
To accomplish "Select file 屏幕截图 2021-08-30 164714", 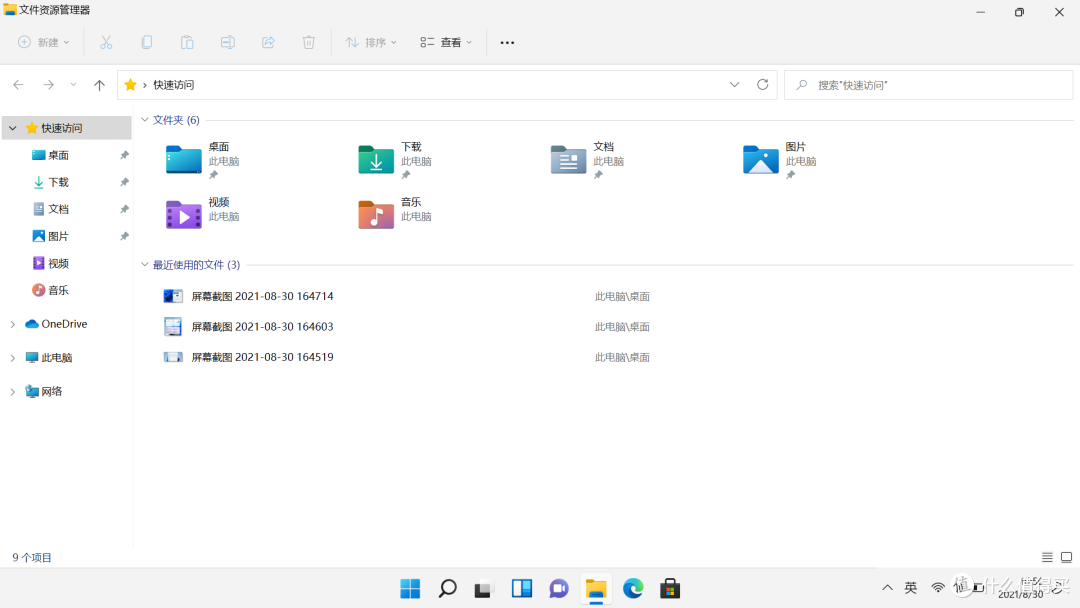I will [249, 296].
